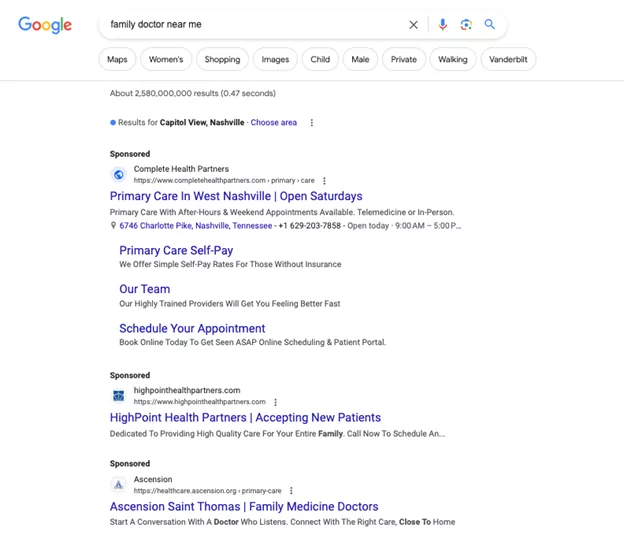624x546 pixels.
Task: Select the Child filter chip
Action: pyautogui.click(x=320, y=59)
